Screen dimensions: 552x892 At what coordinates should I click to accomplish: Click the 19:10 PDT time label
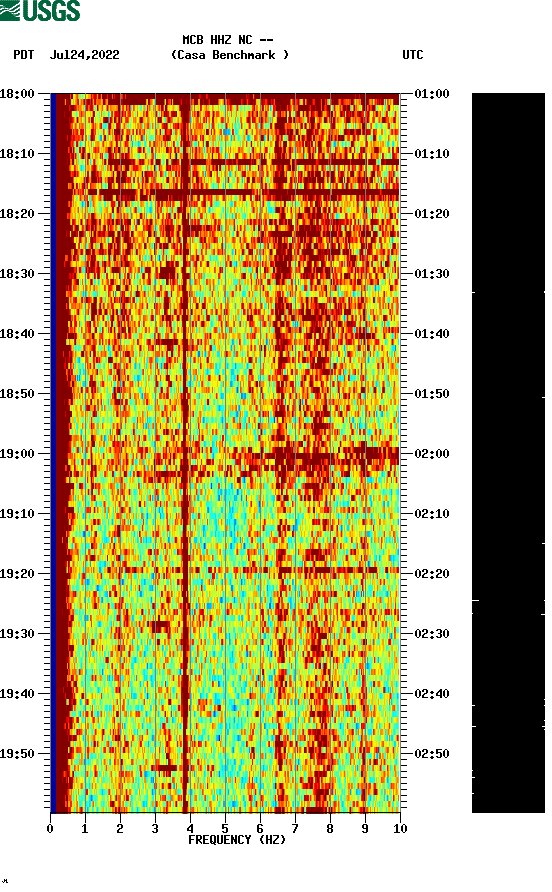pos(17,514)
